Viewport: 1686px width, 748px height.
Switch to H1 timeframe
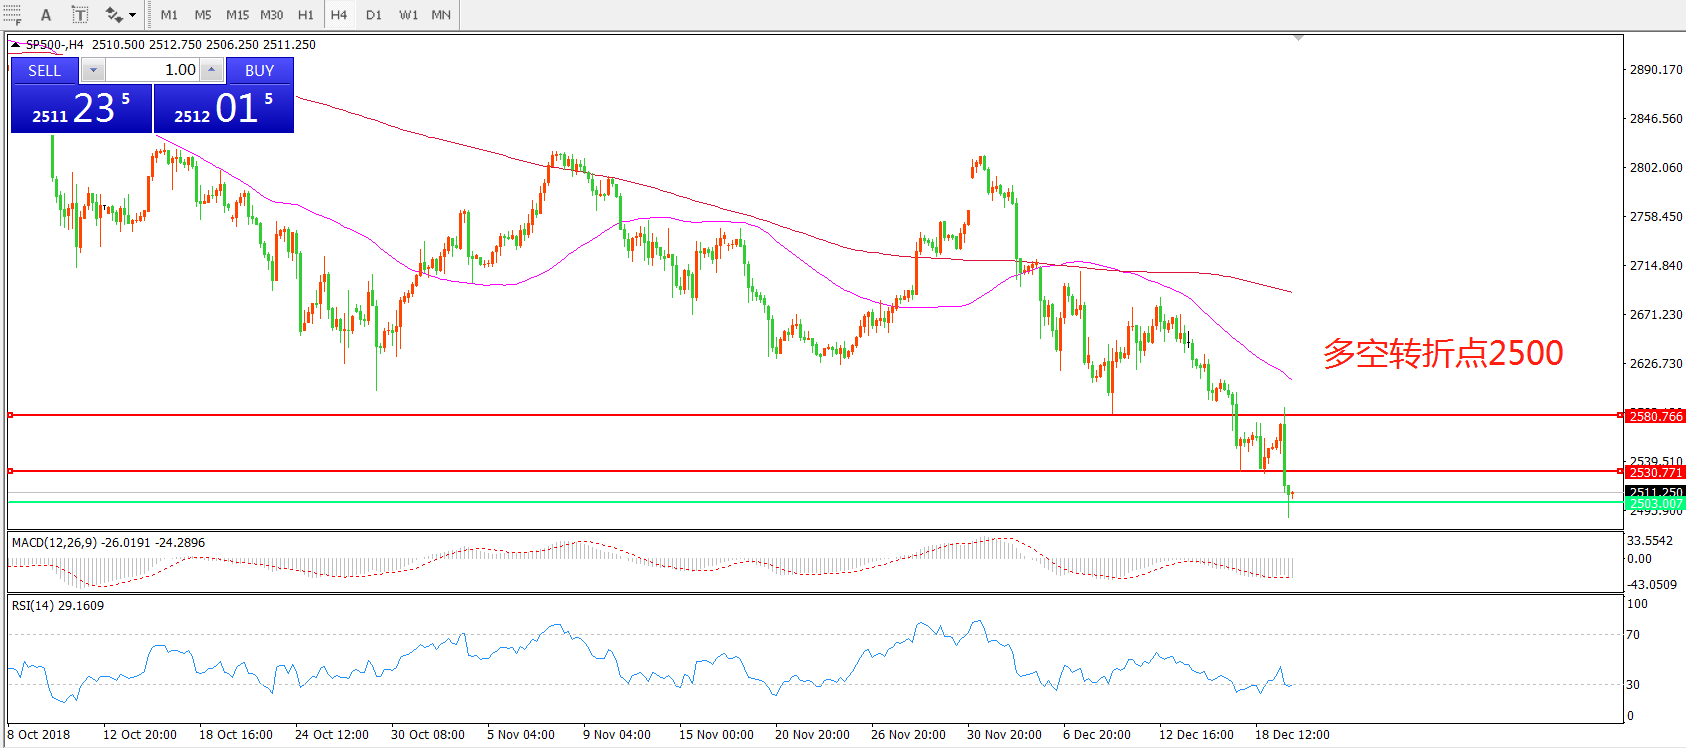(305, 15)
